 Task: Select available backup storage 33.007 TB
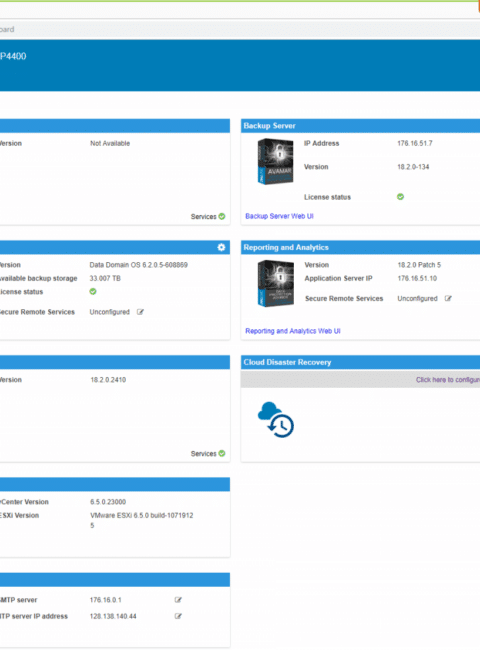[x=105, y=279]
